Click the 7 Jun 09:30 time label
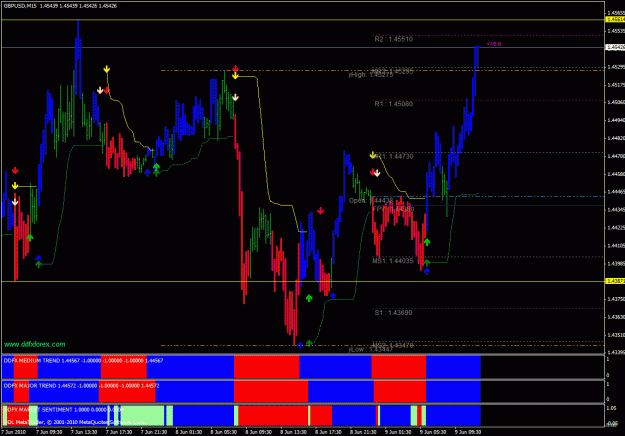Viewport: 625px width, 436px height. click(x=49, y=432)
